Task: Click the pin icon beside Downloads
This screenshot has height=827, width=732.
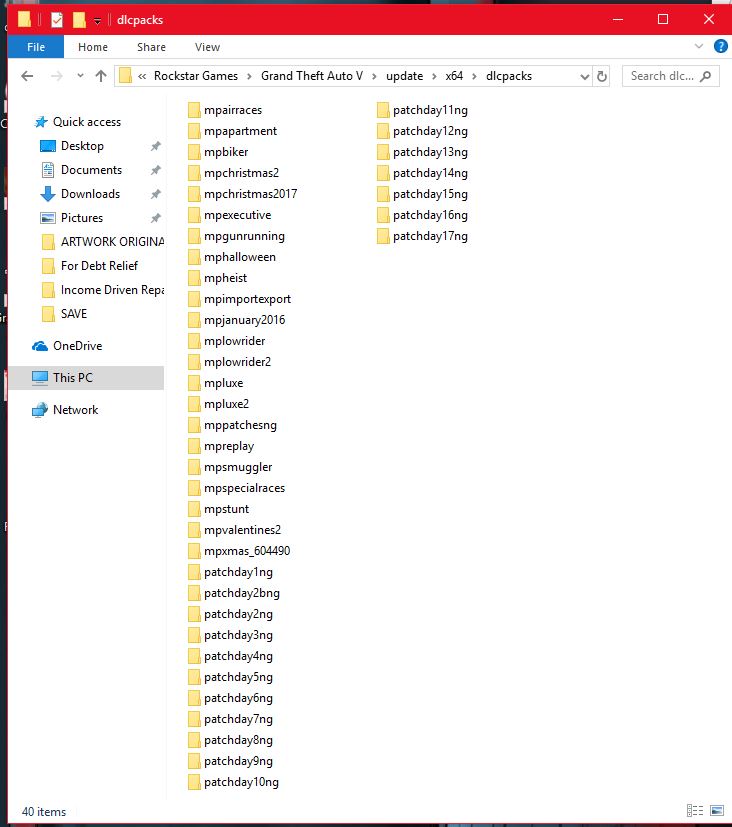Action: 156,194
